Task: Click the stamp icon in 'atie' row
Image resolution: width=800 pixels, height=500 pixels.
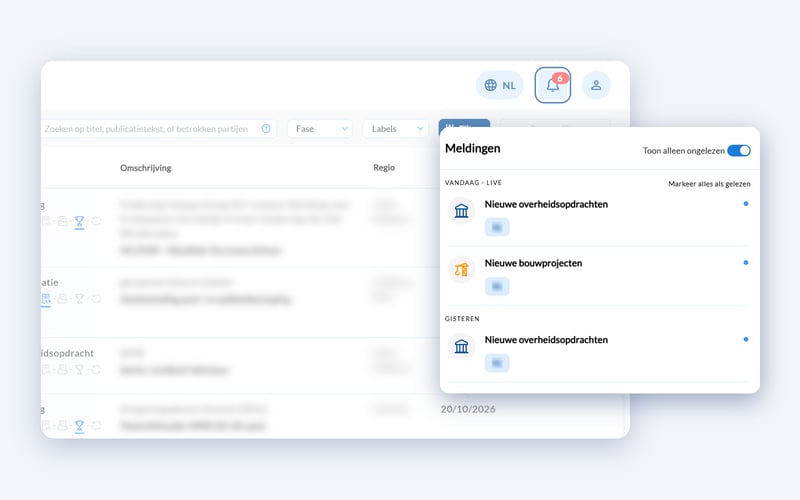Action: pyautogui.click(x=62, y=298)
